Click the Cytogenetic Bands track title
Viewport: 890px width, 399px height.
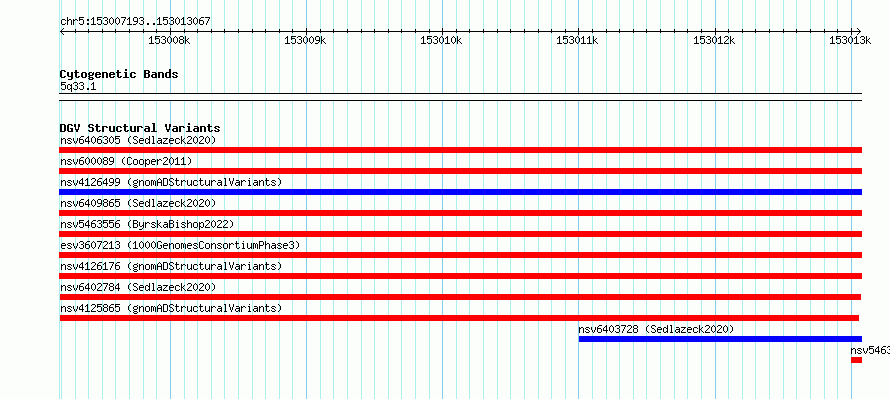tap(119, 74)
